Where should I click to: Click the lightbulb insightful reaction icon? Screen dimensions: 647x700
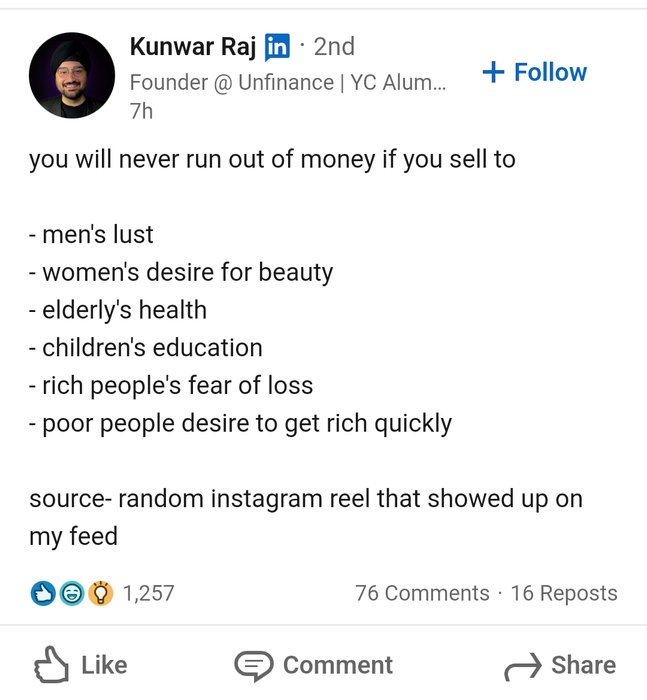(x=100, y=593)
